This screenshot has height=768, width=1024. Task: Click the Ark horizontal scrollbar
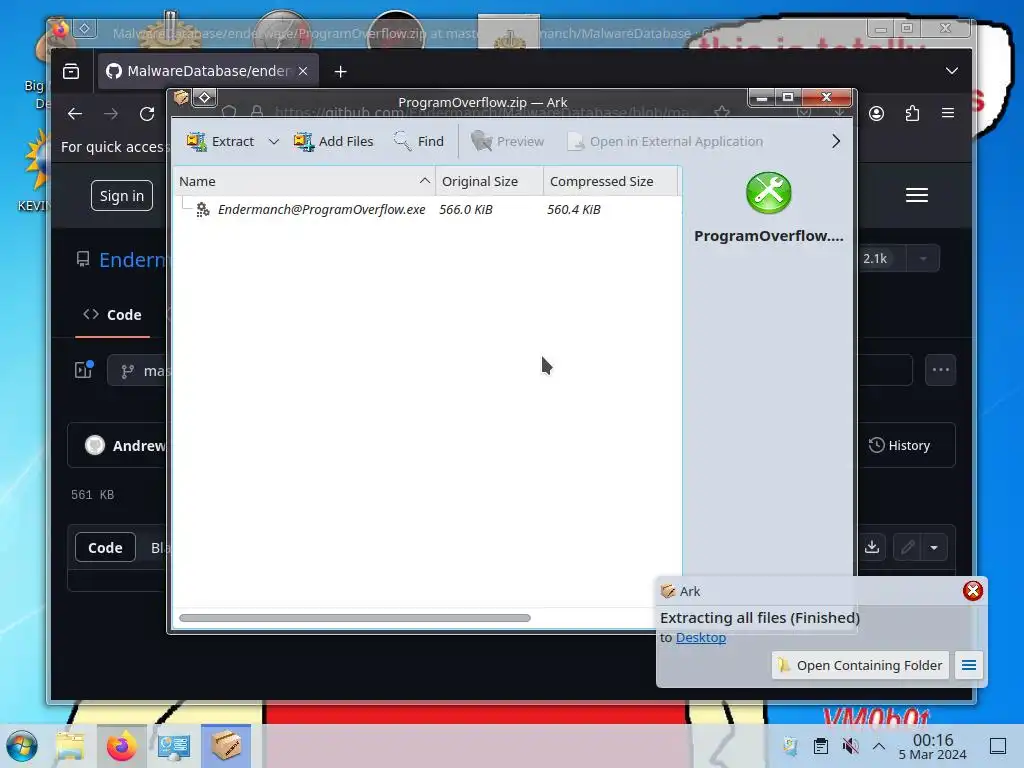[x=355, y=618]
